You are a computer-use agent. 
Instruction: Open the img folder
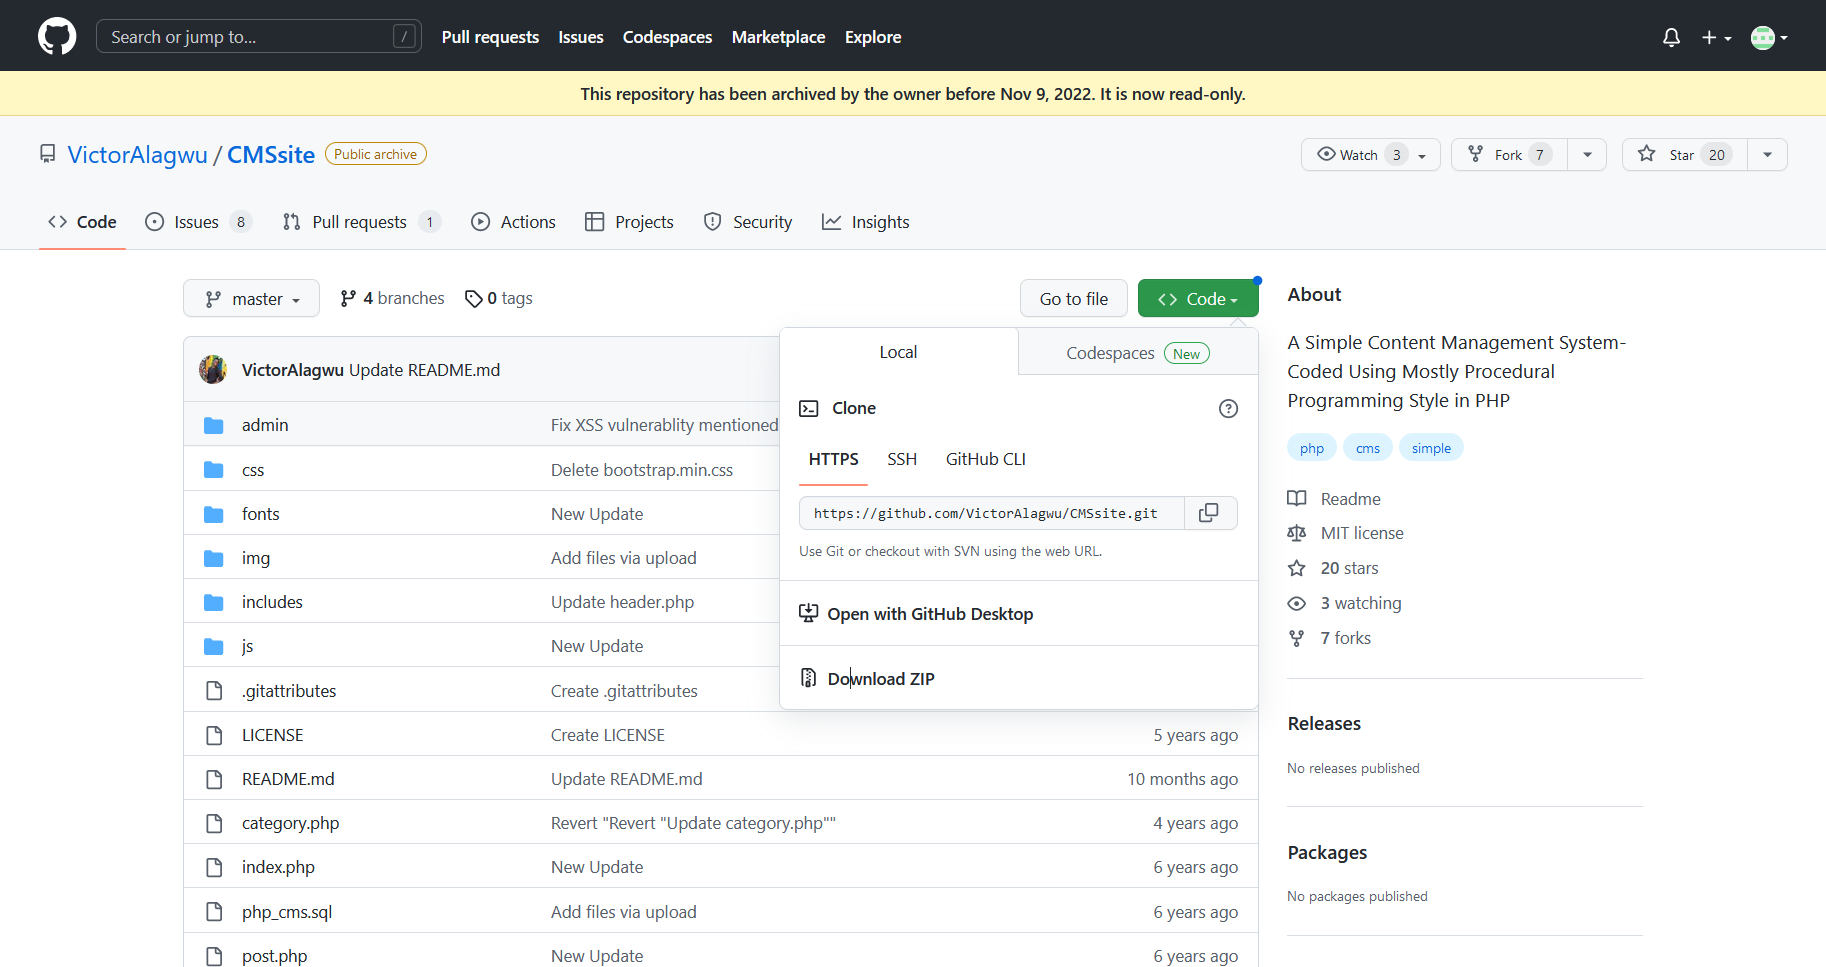(256, 558)
